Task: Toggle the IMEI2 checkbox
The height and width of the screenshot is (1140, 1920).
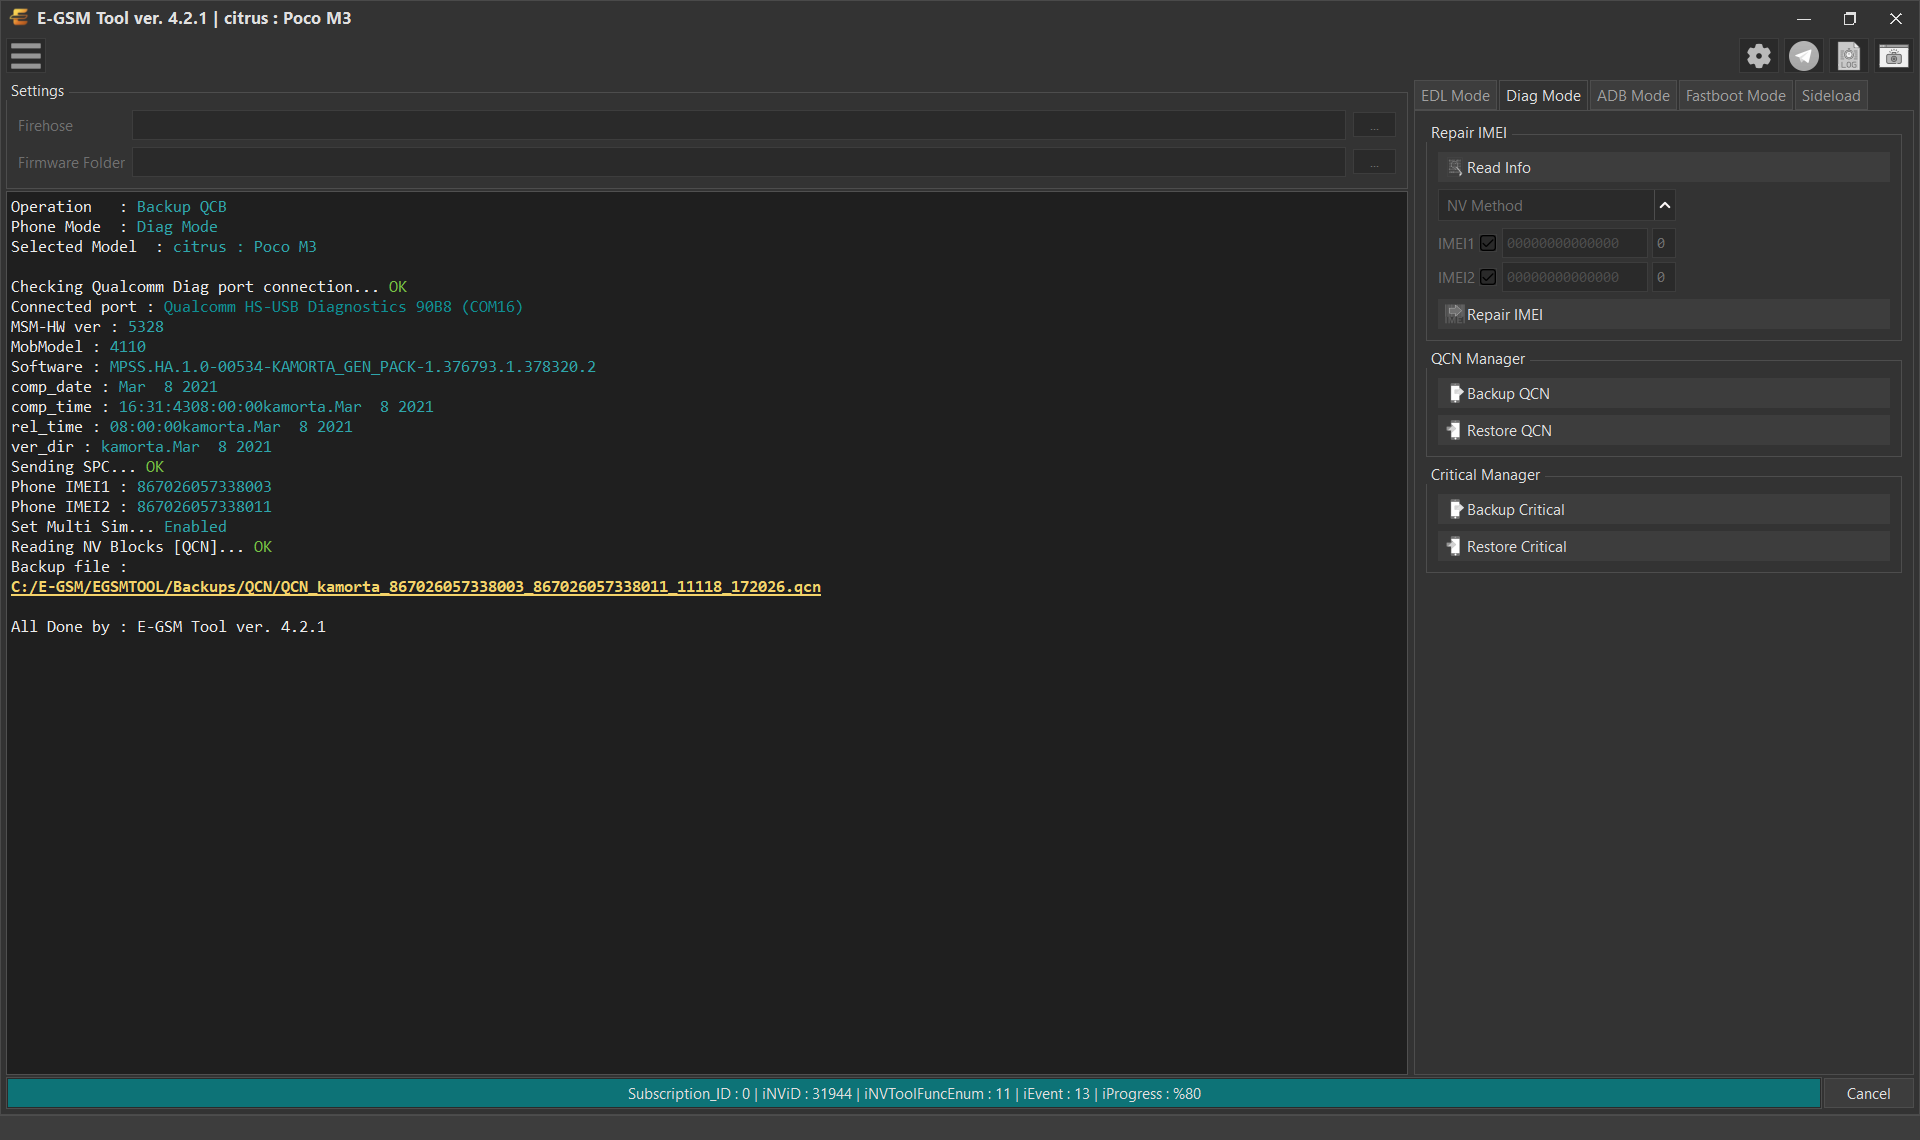Action: [x=1488, y=277]
